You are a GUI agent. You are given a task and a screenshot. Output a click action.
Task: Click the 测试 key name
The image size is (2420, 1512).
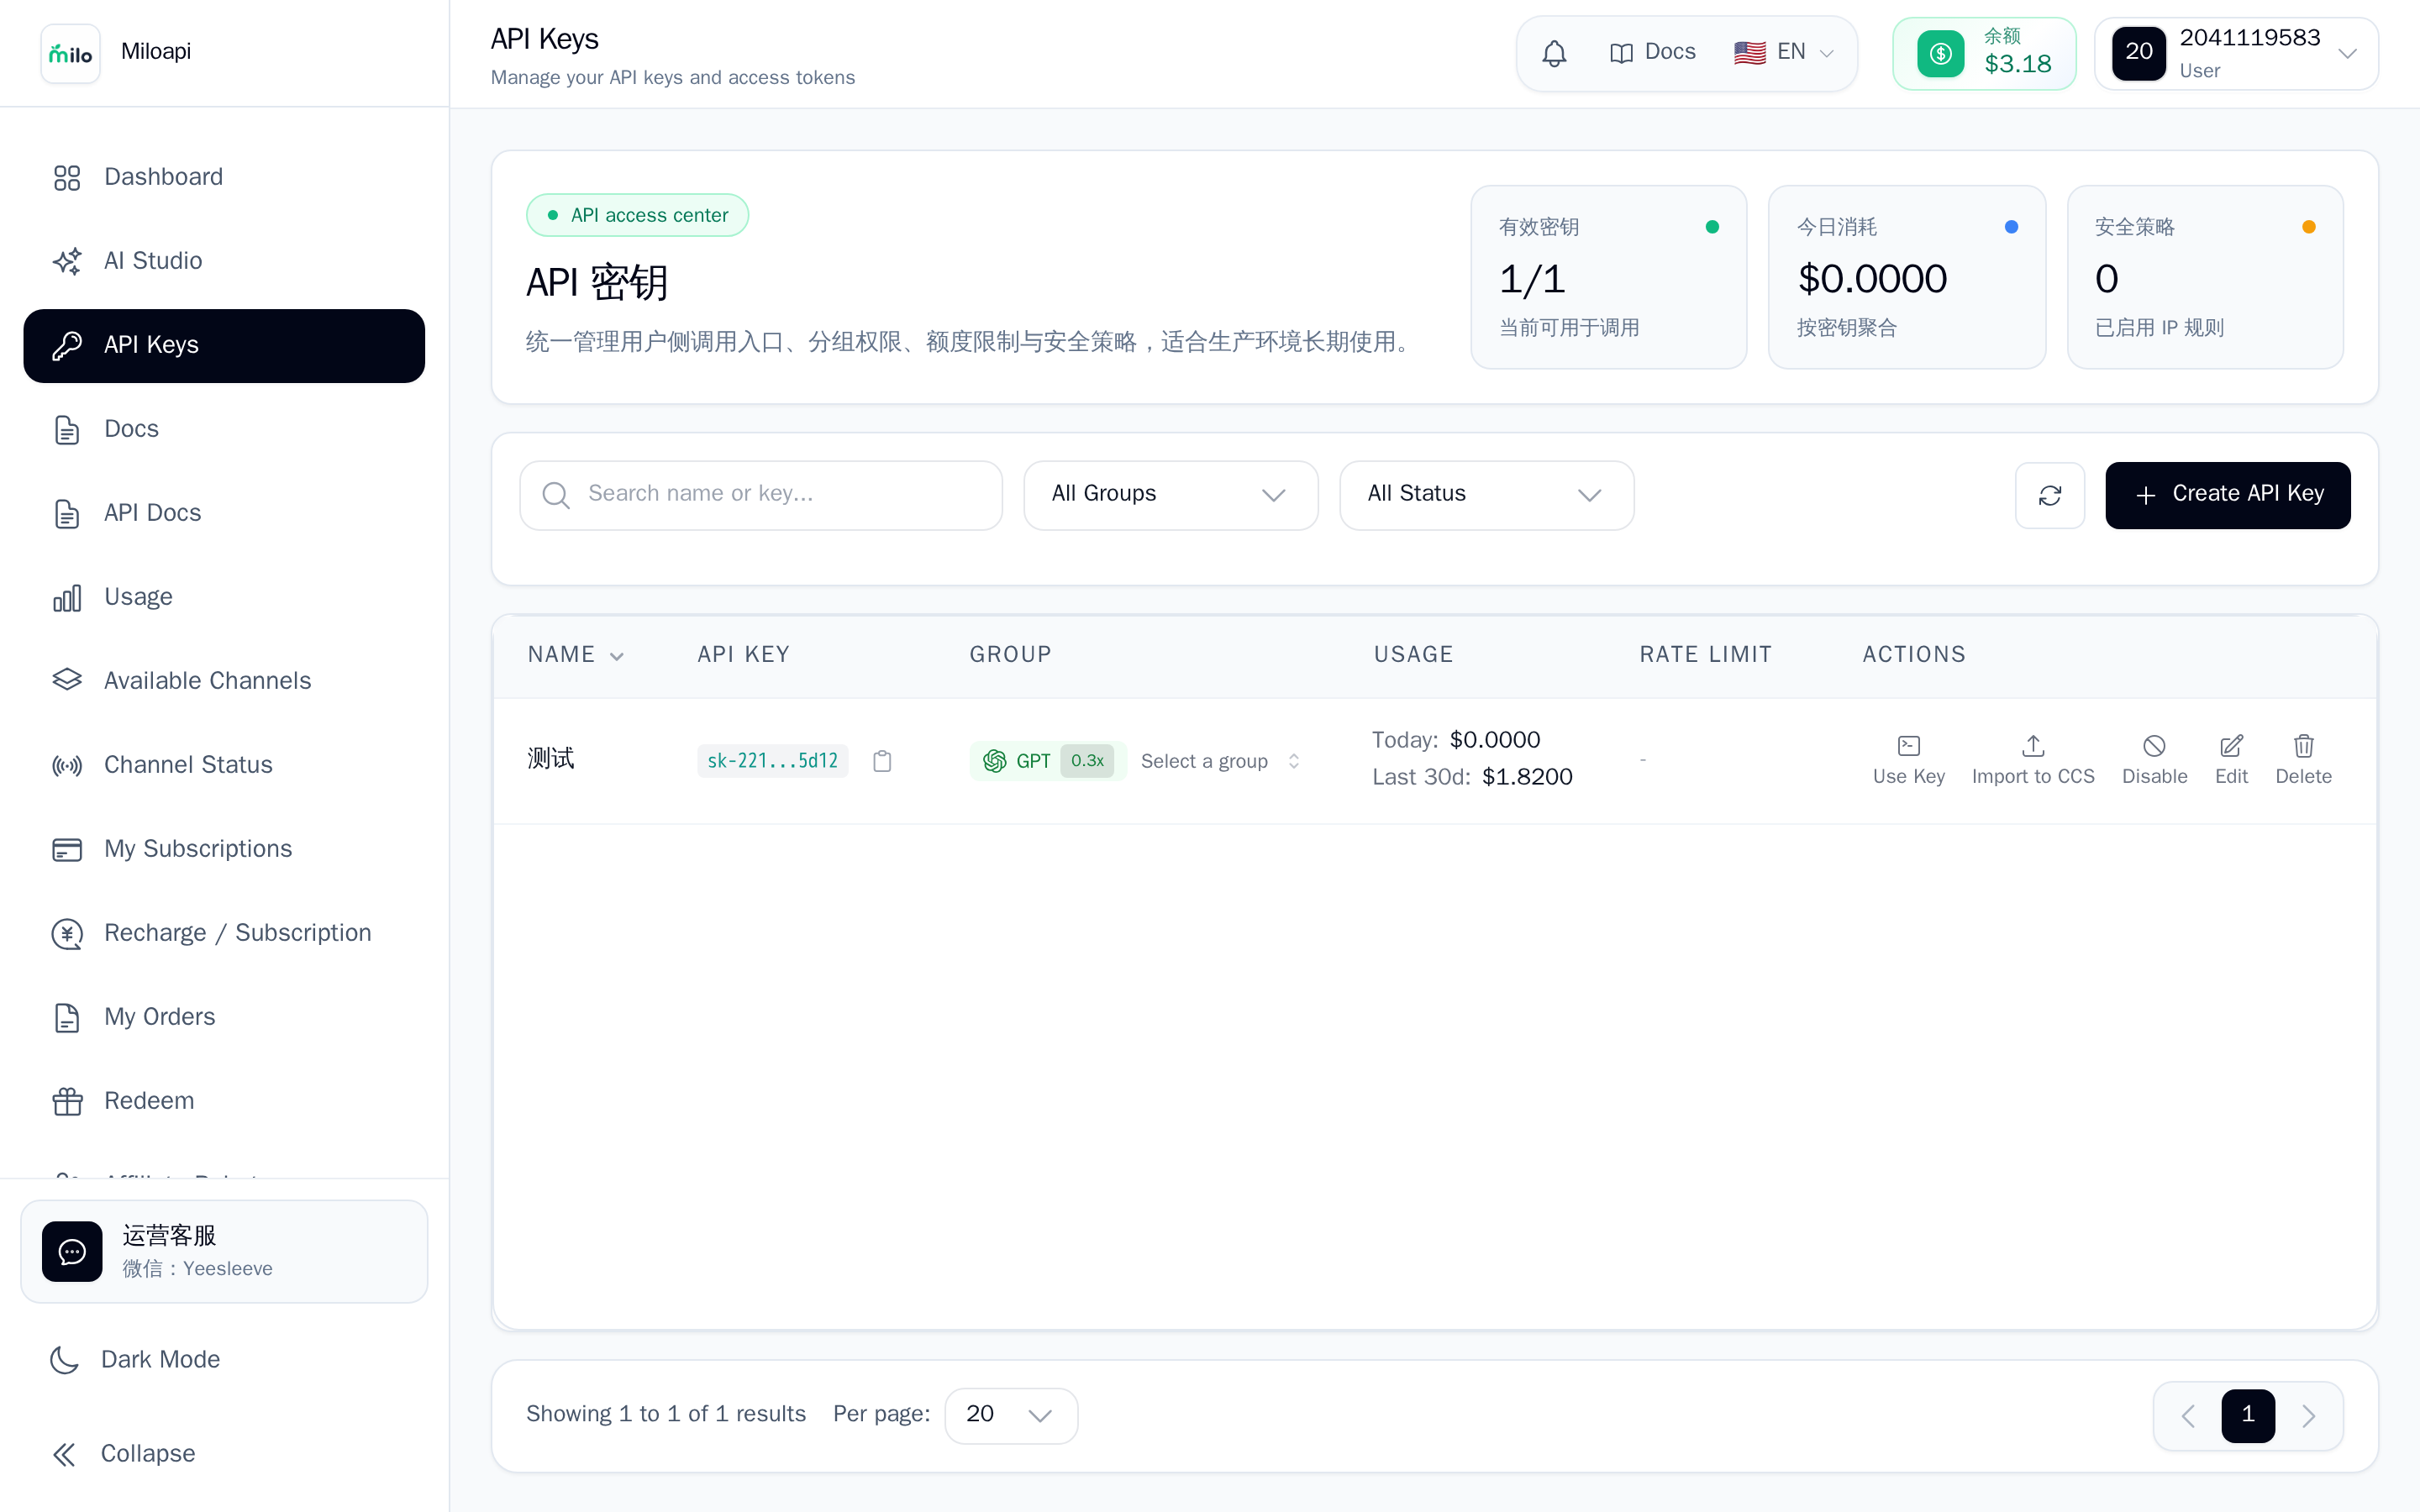pyautogui.click(x=551, y=759)
